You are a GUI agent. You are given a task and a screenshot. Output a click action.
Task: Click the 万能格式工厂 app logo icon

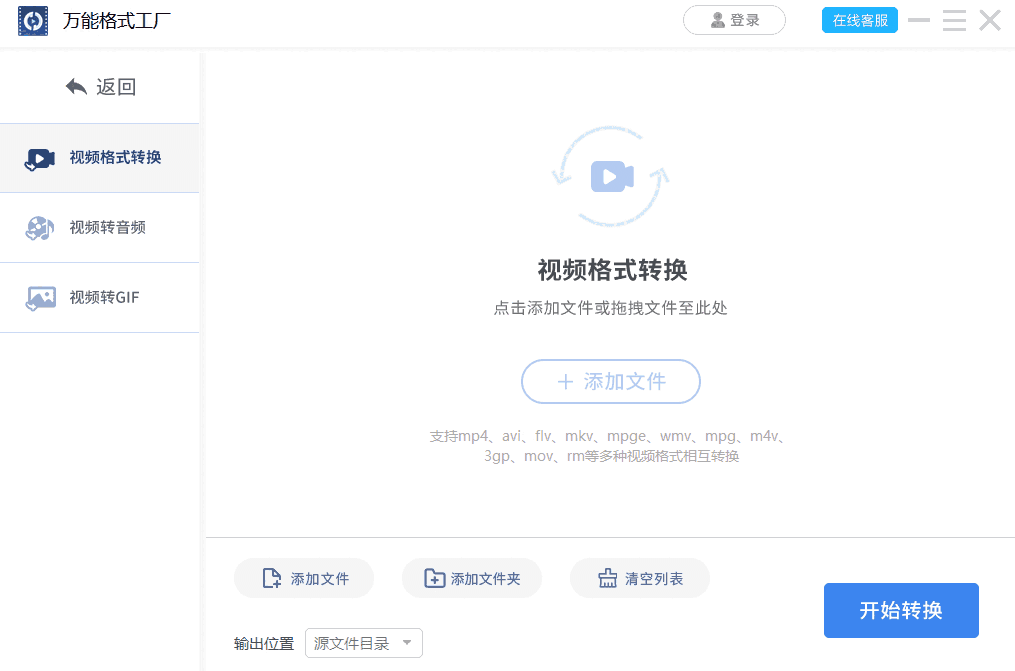click(x=32, y=20)
